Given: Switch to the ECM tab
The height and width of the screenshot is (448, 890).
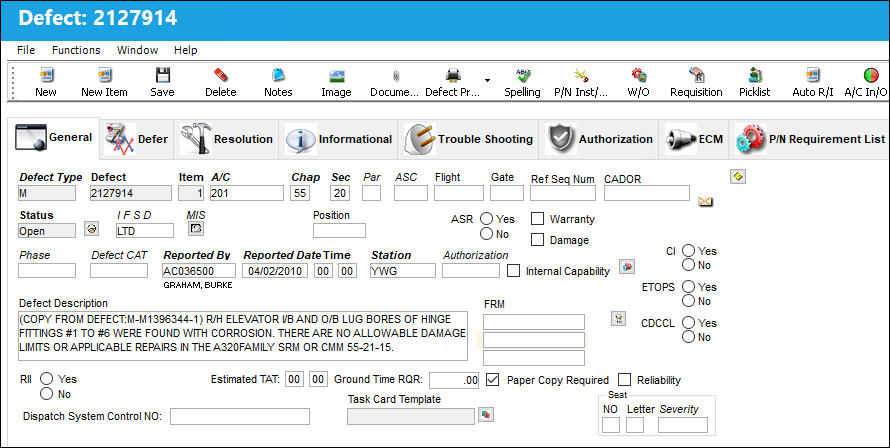Looking at the screenshot, I should coord(694,139).
